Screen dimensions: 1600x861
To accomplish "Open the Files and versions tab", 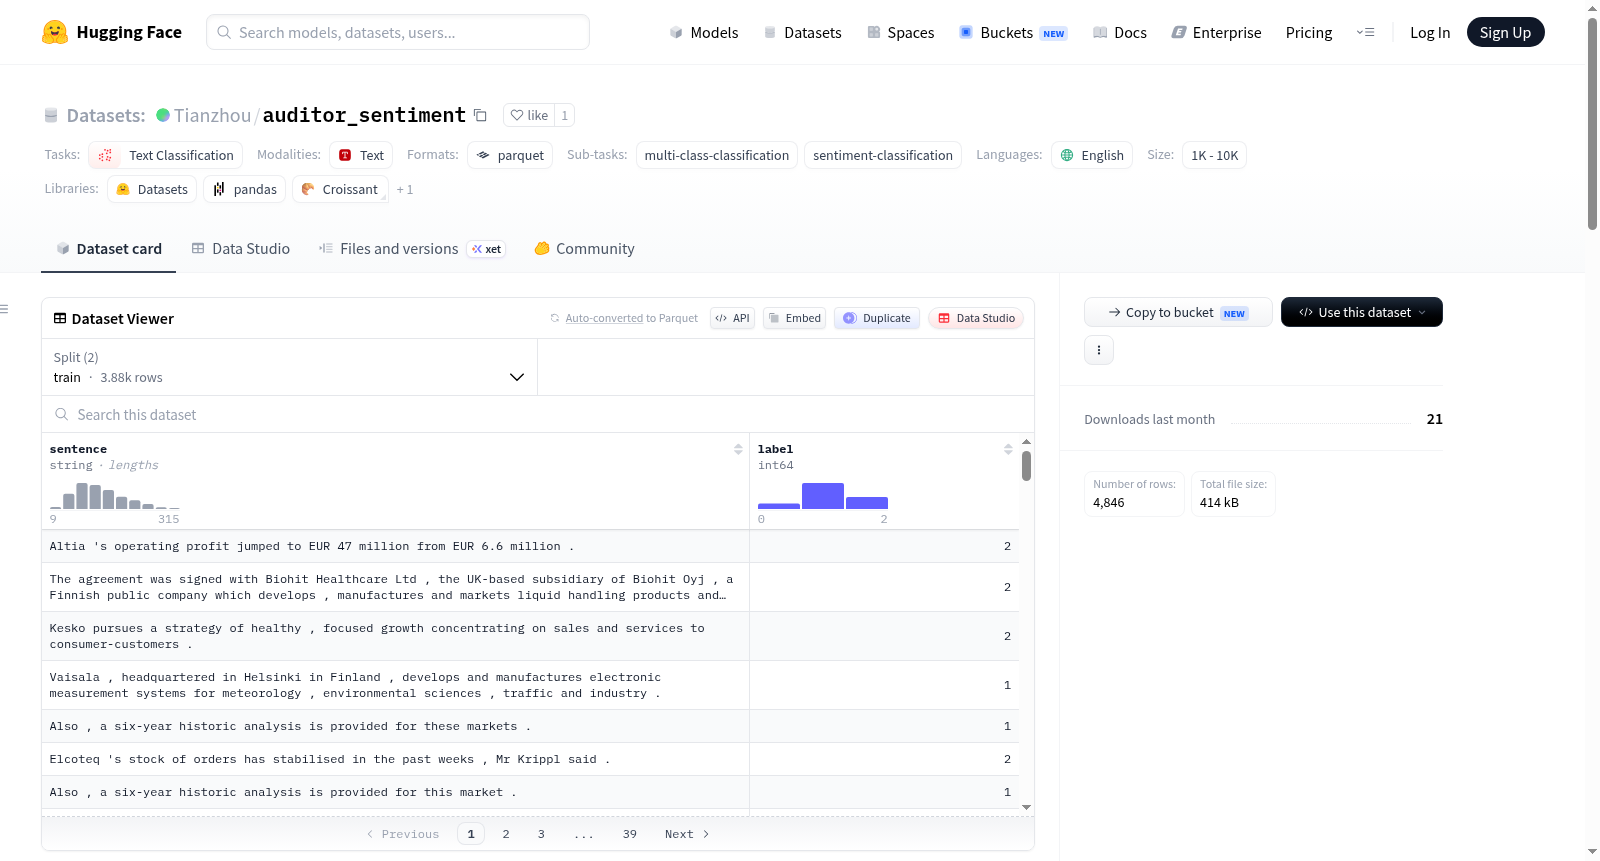I will point(411,249).
